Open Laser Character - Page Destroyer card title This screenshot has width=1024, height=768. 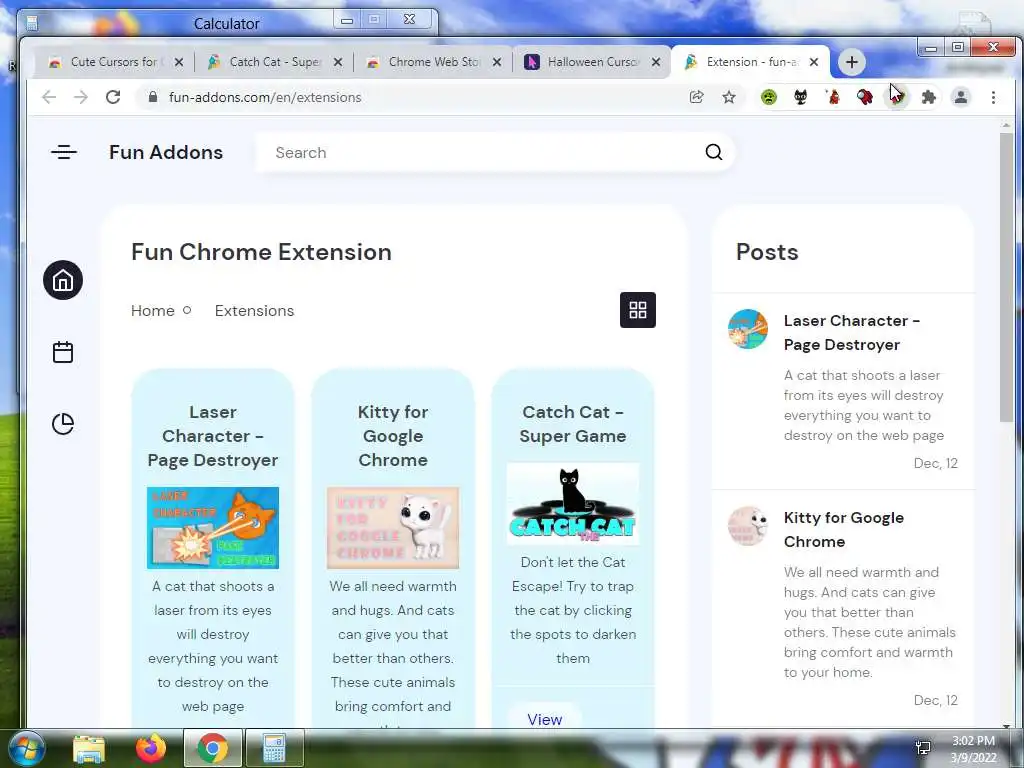click(213, 436)
